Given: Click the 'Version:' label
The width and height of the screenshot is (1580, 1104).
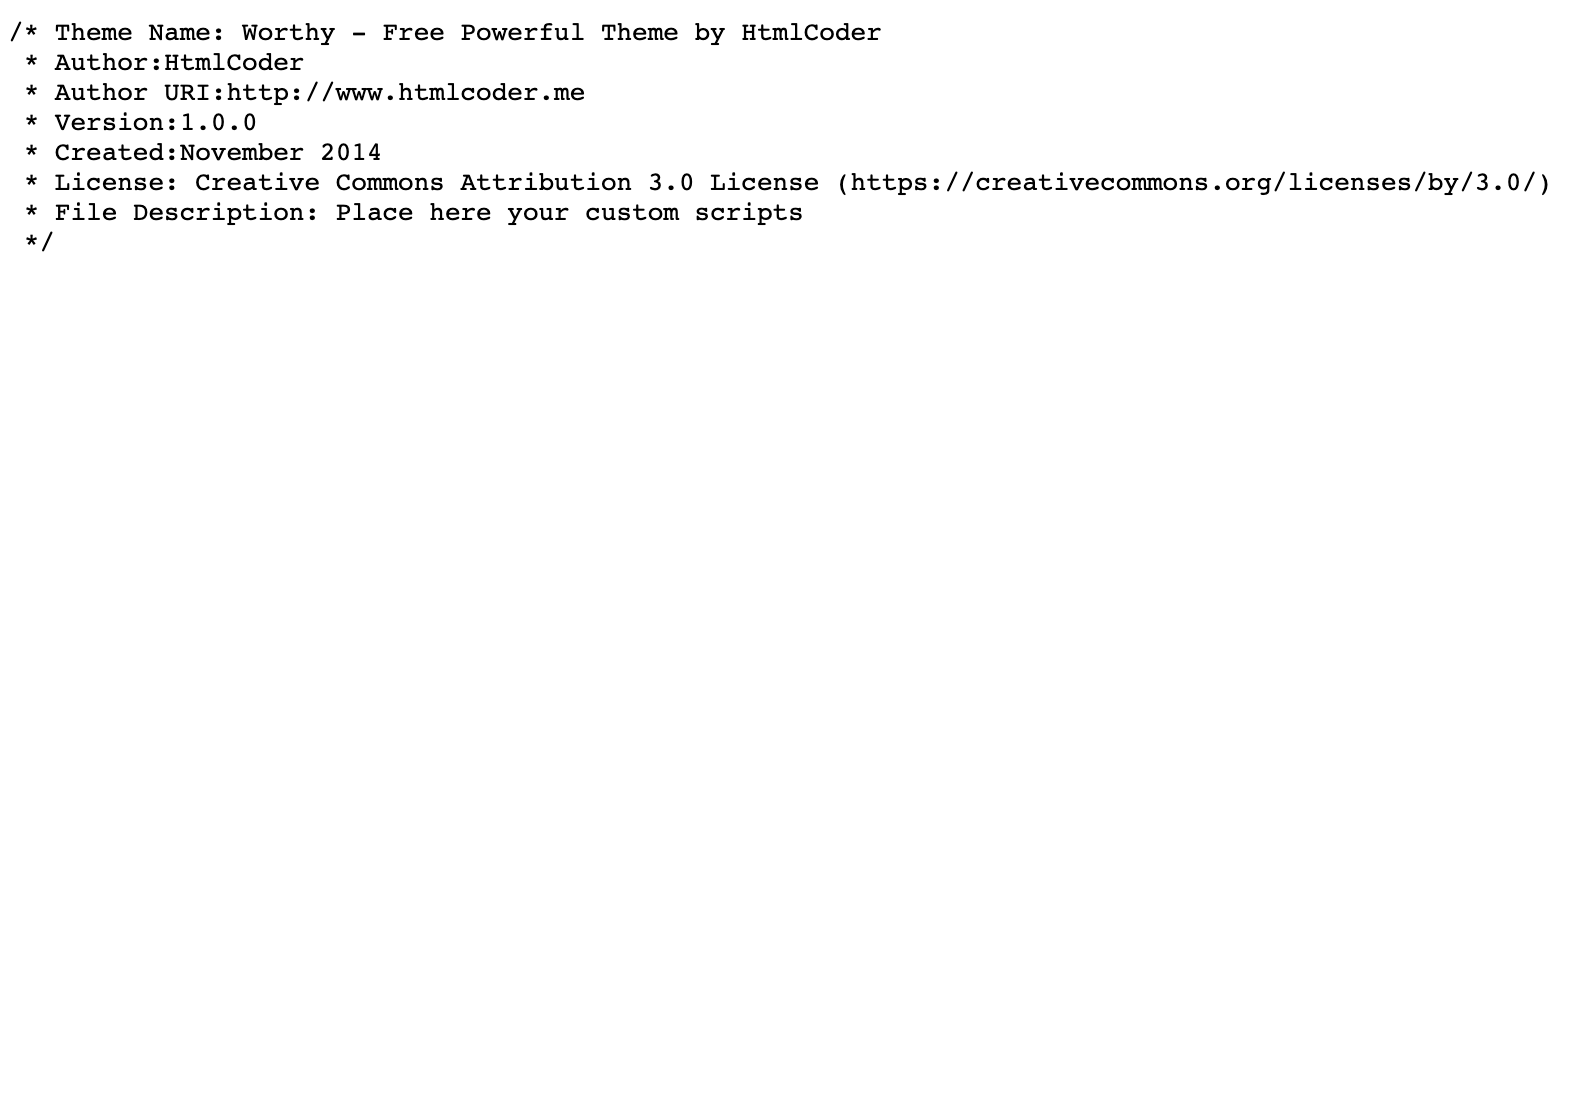Looking at the screenshot, I should click(x=117, y=123).
